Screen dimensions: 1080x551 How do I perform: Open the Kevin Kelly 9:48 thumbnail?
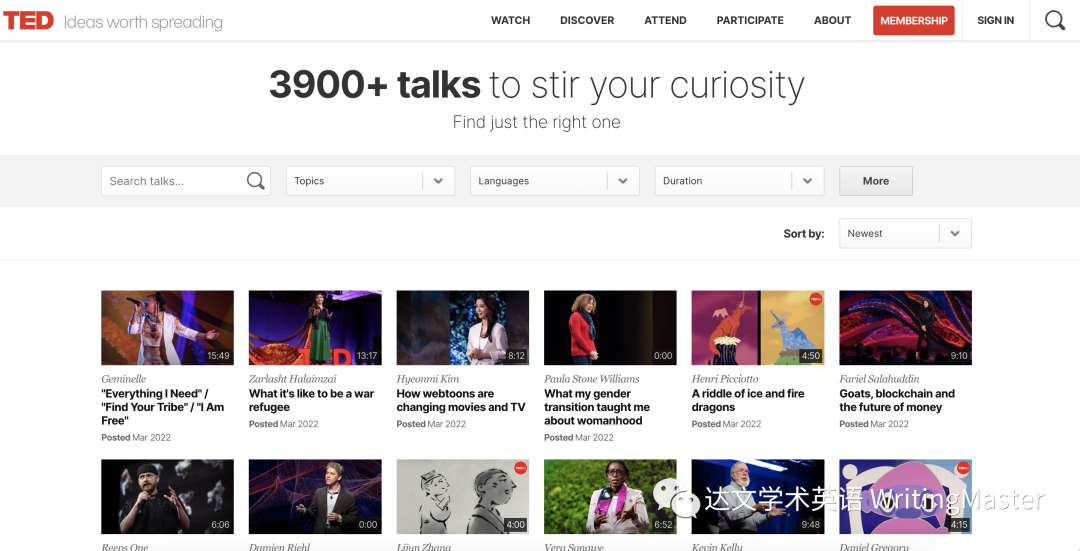pos(758,497)
